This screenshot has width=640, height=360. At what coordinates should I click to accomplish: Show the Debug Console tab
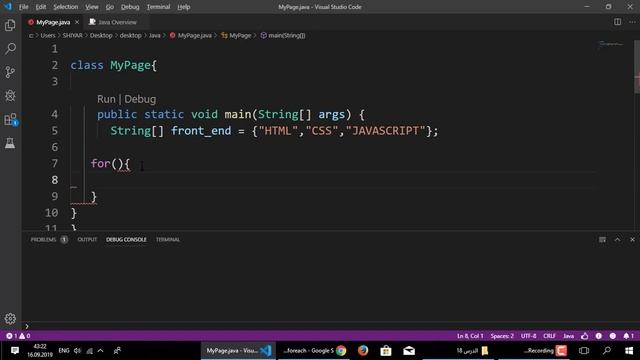(126, 240)
